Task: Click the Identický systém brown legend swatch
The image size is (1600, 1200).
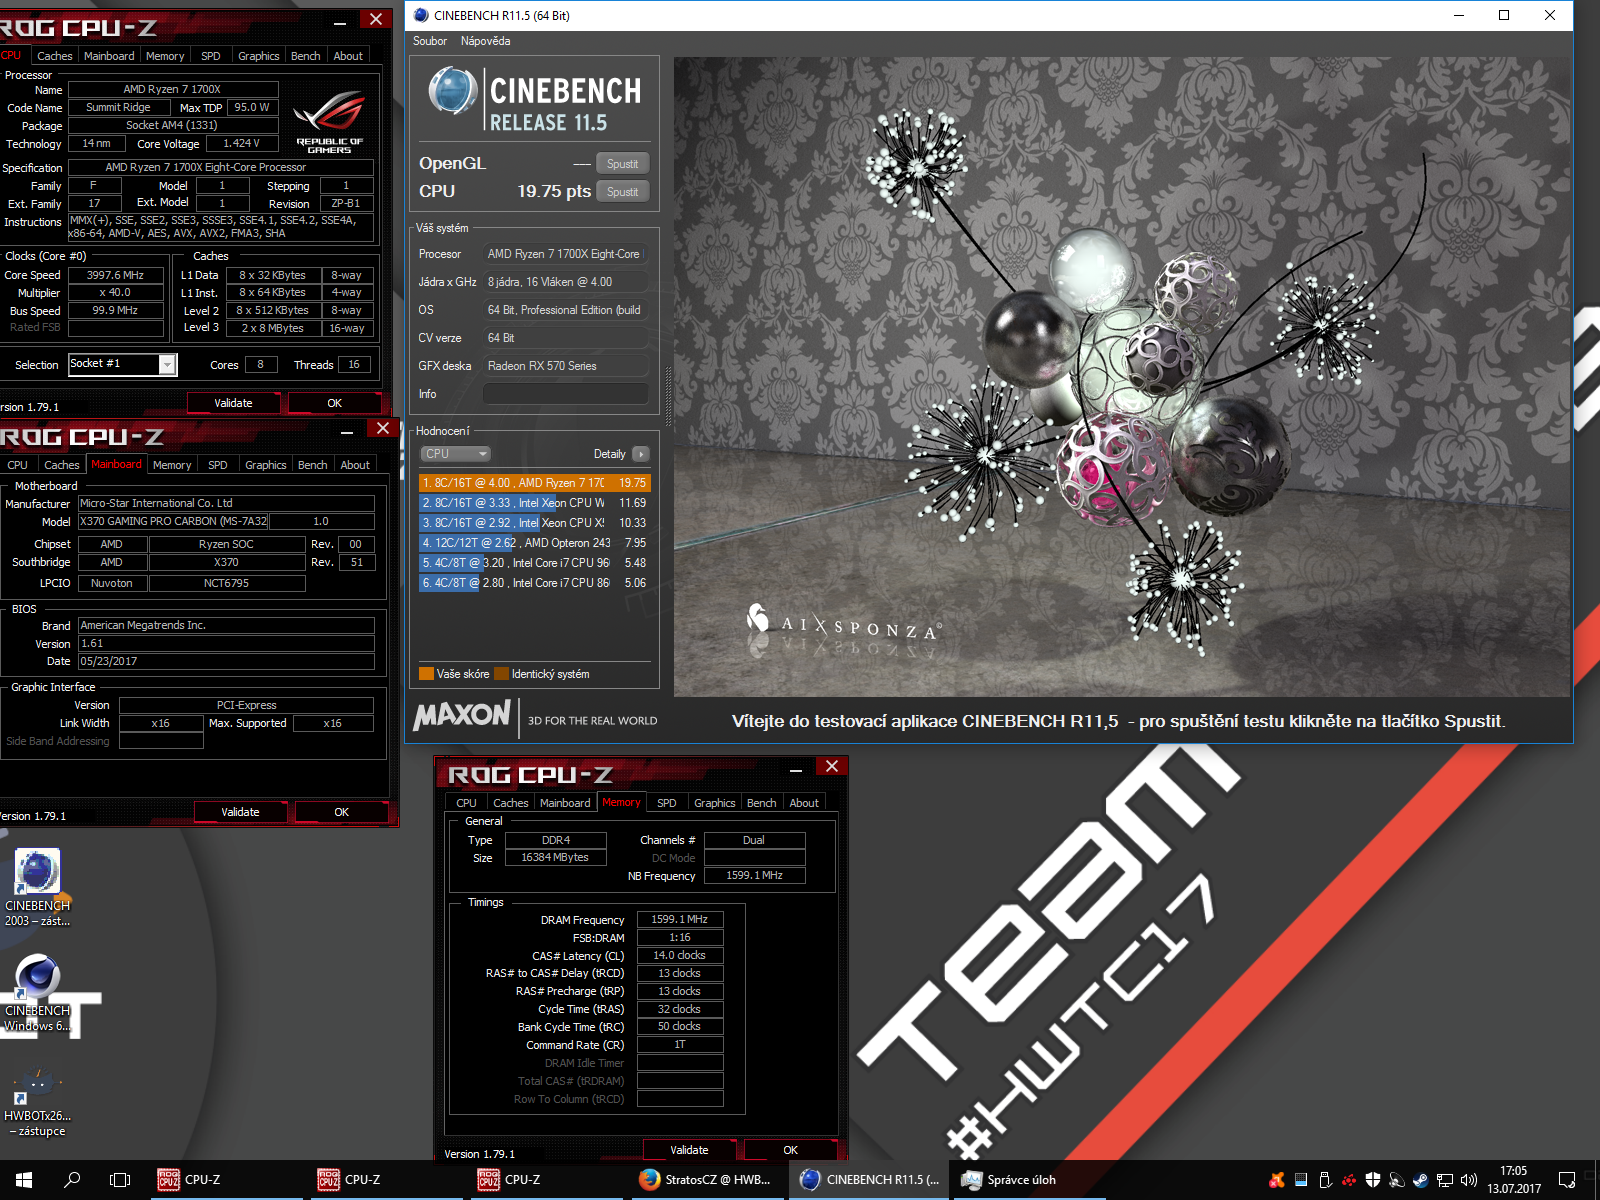Action: [502, 674]
